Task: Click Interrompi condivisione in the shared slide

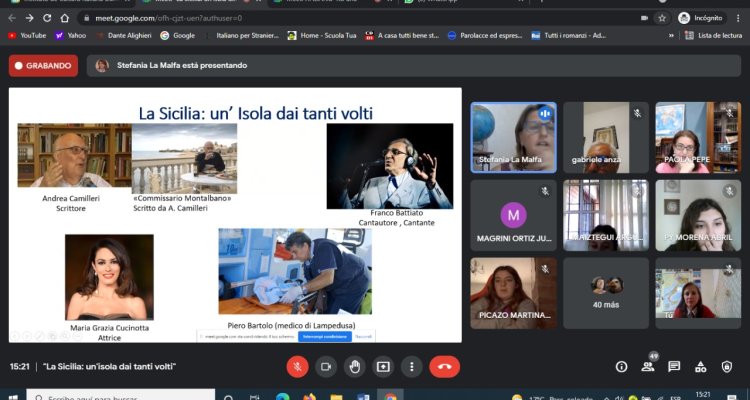Action: pyautogui.click(x=325, y=337)
